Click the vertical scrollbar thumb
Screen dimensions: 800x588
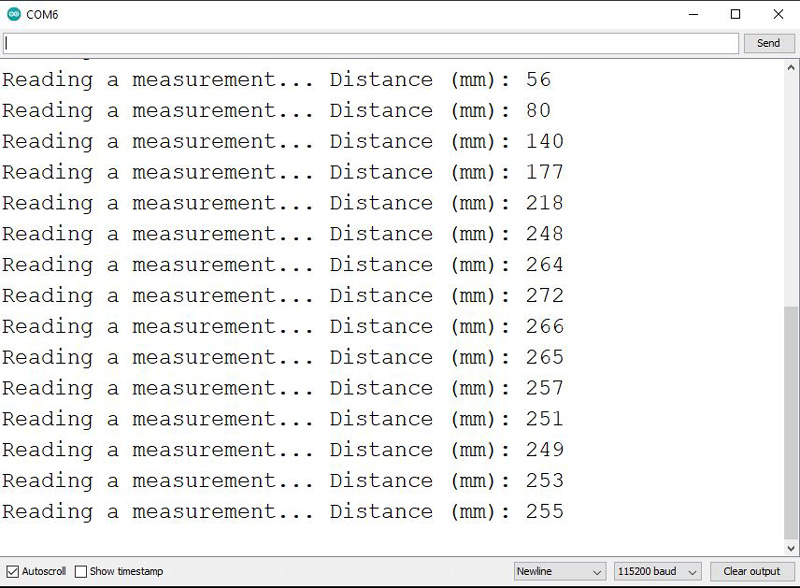791,420
